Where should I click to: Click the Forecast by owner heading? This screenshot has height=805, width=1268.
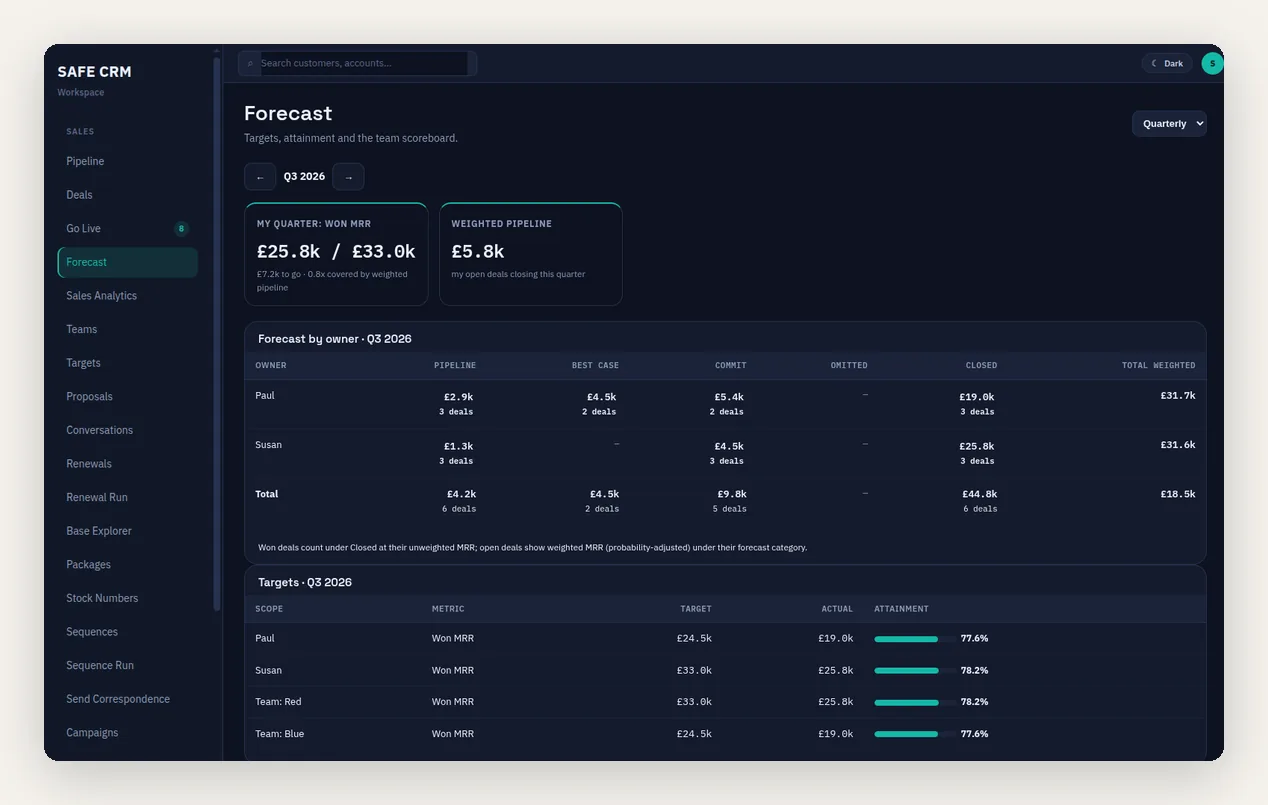[x=335, y=339]
